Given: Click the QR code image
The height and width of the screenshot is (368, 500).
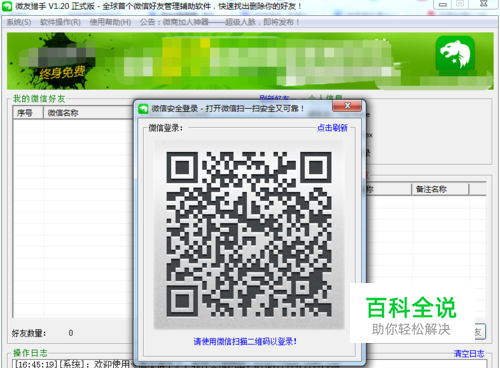Looking at the screenshot, I should point(249,234).
